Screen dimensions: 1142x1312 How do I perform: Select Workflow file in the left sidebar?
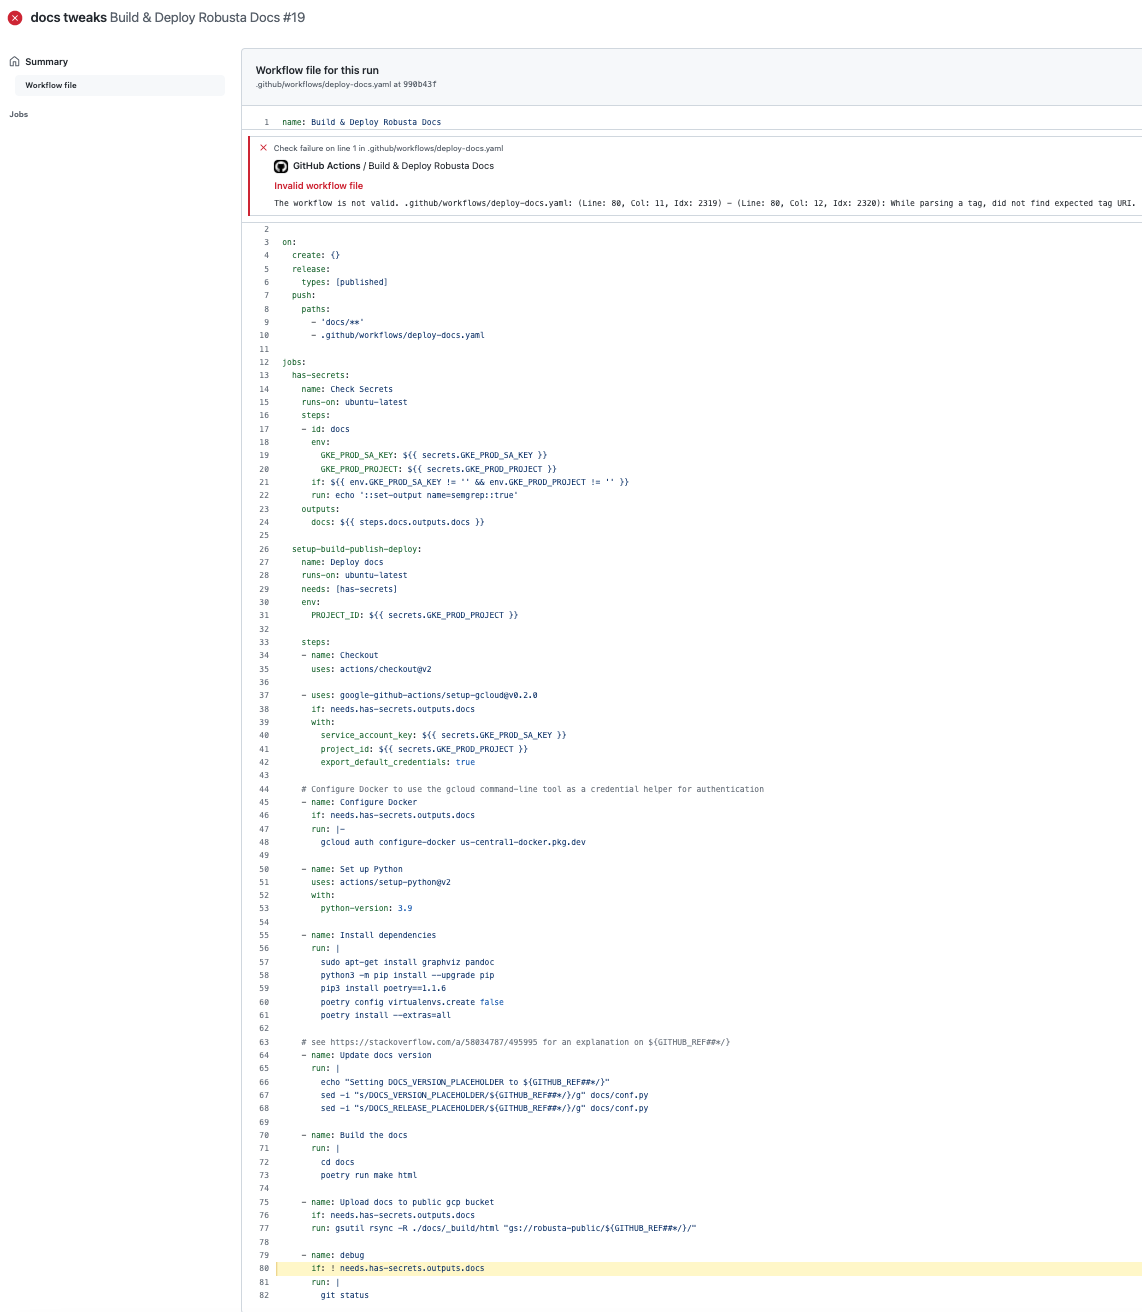[50, 85]
